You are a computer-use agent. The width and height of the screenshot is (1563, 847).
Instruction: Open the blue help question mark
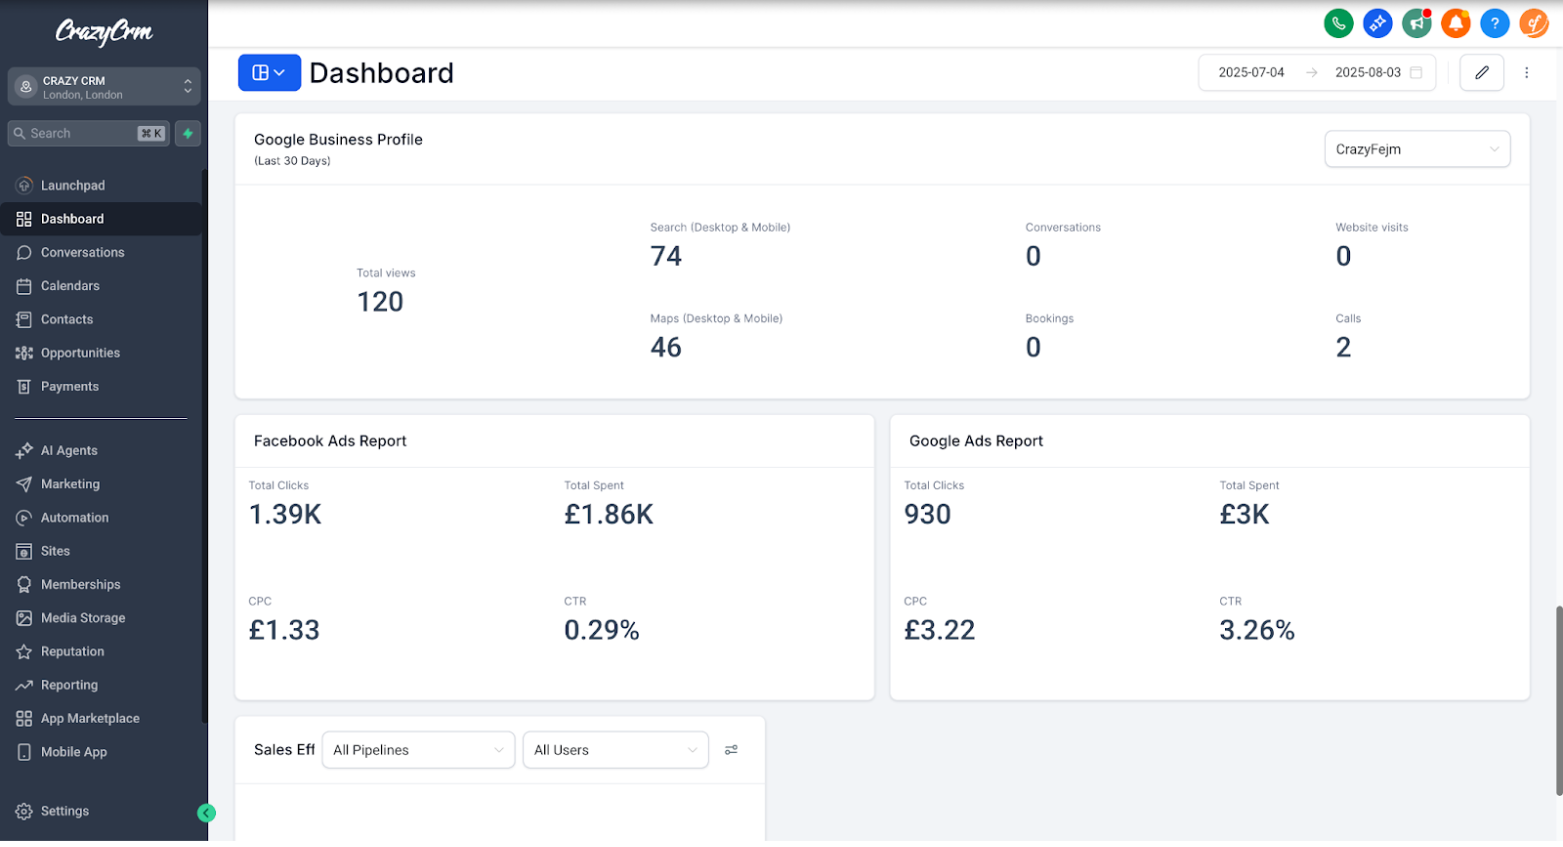point(1494,23)
